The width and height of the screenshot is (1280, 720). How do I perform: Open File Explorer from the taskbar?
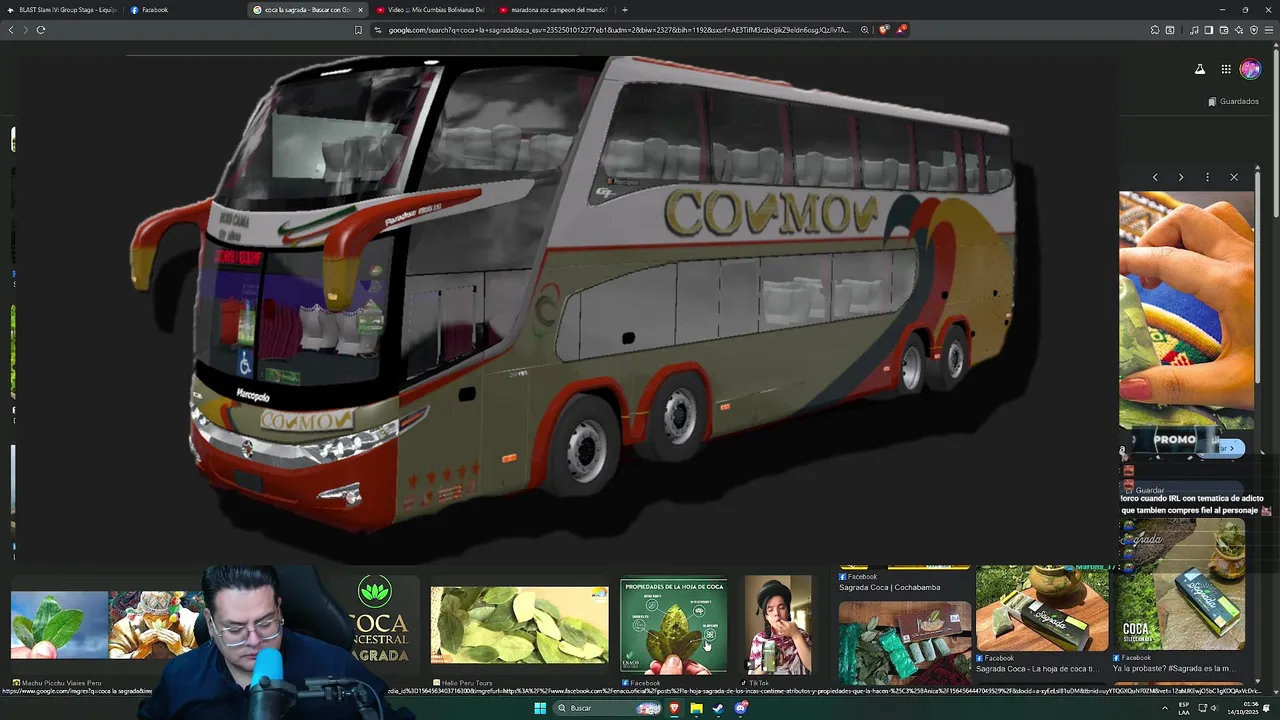(696, 708)
